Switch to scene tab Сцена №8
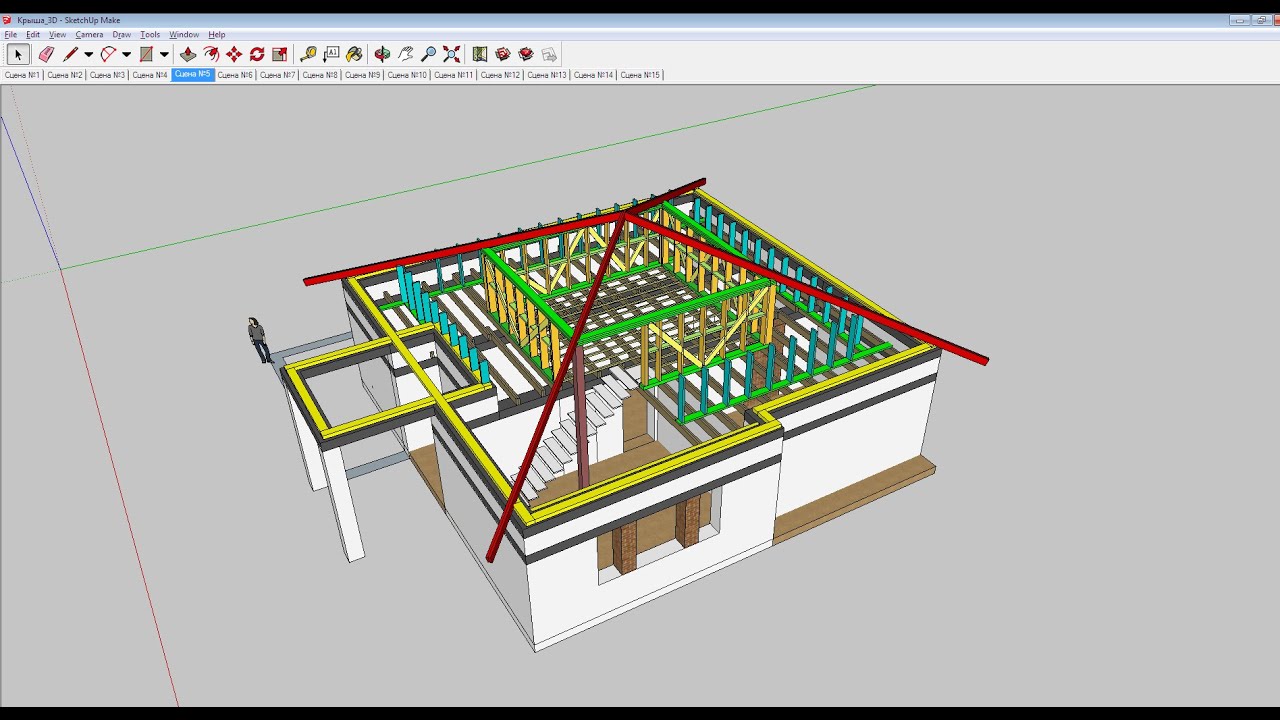 click(x=320, y=75)
